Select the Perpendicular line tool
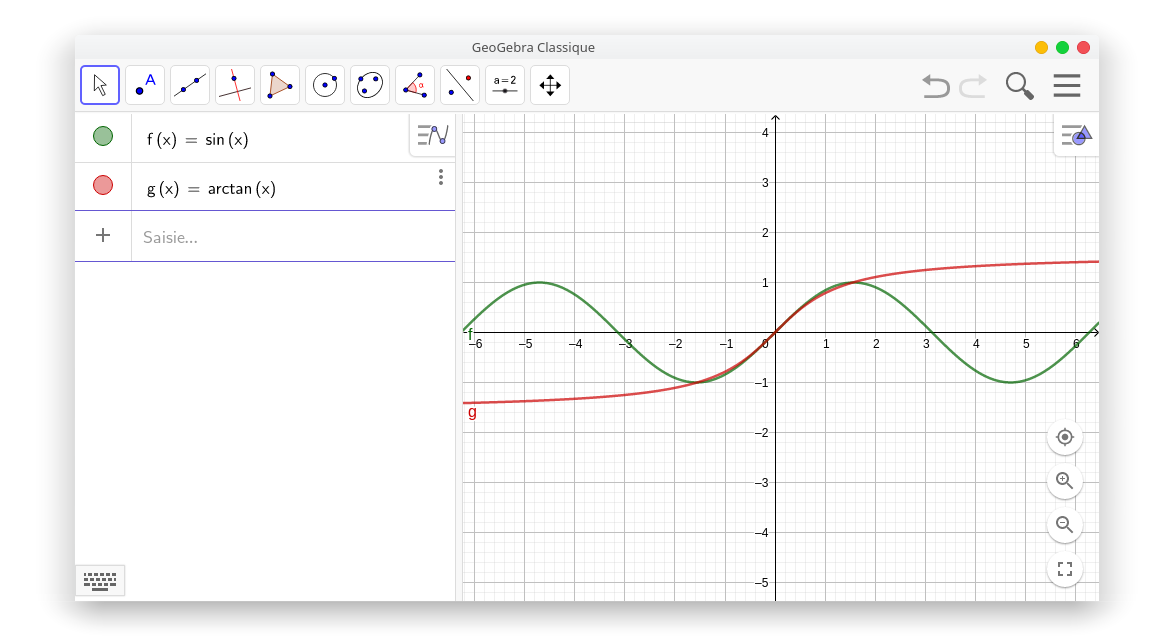This screenshot has height=644, width=1174. [x=235, y=85]
